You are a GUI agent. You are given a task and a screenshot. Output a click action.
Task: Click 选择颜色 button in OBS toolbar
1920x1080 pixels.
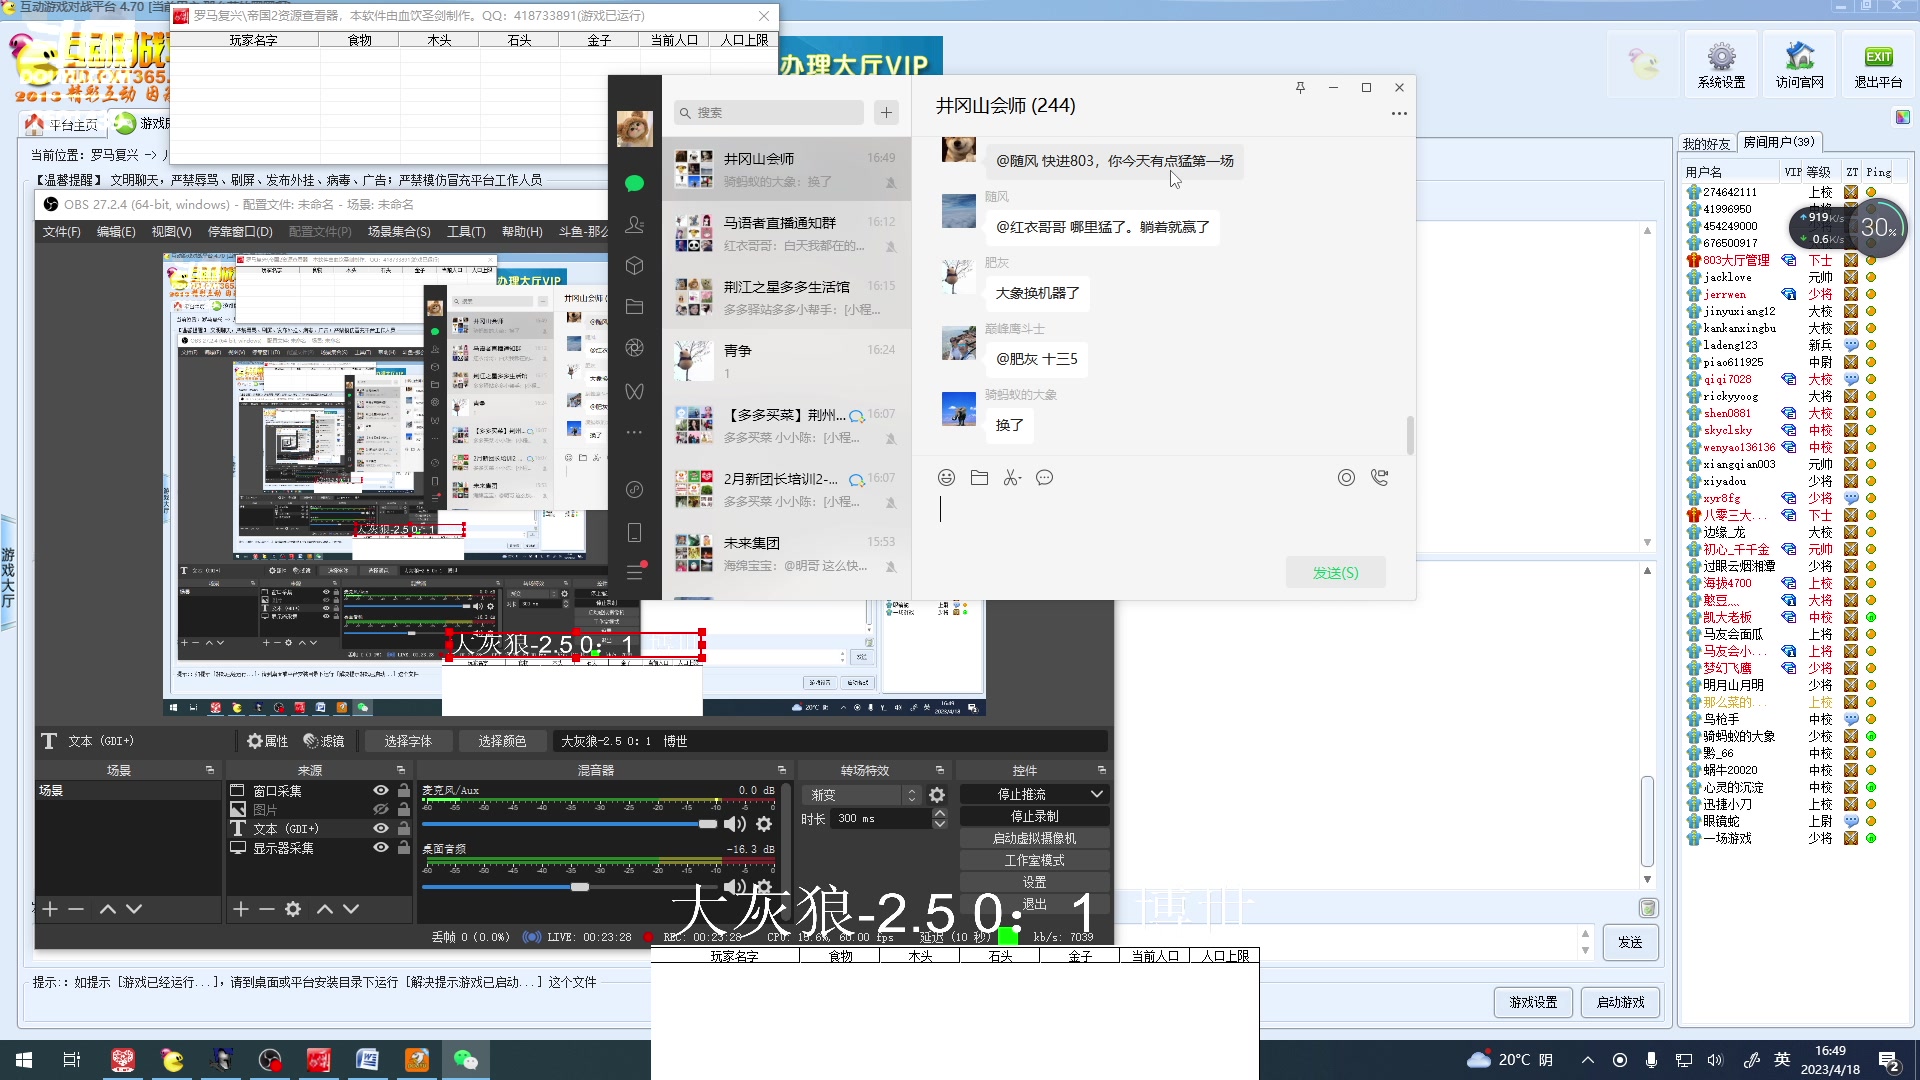(502, 741)
